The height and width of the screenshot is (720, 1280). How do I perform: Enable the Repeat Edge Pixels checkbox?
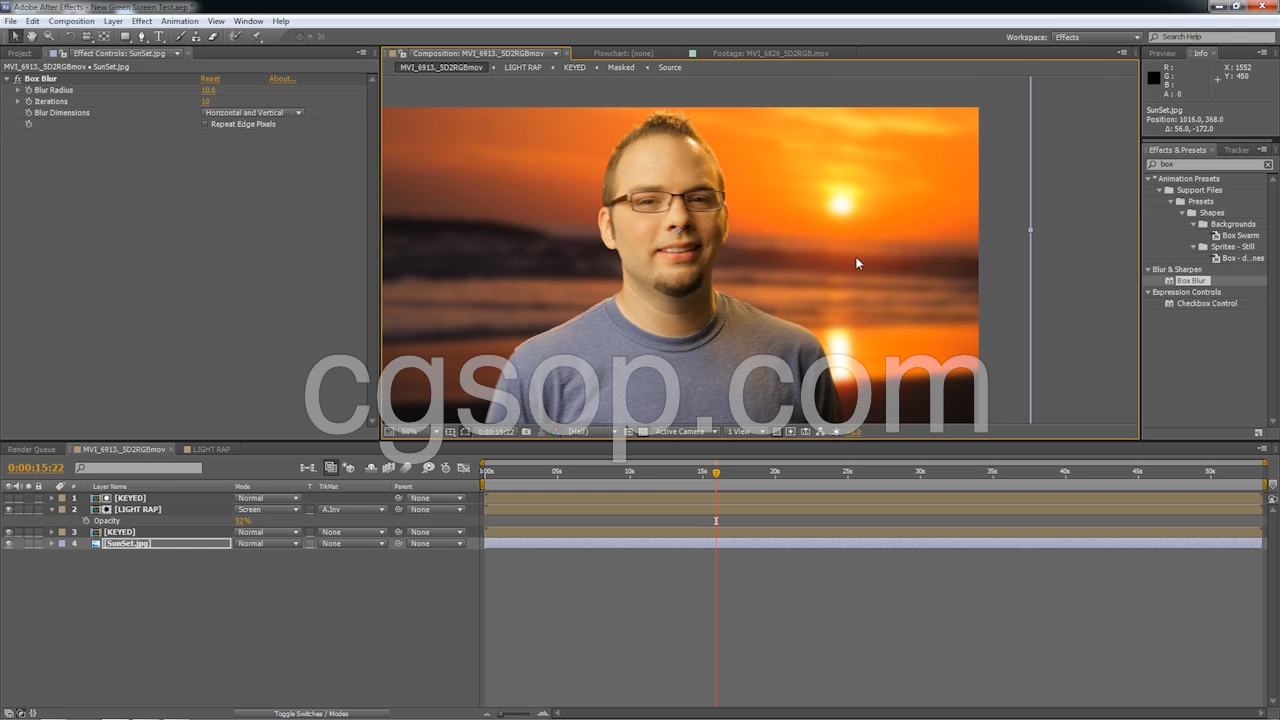point(206,124)
